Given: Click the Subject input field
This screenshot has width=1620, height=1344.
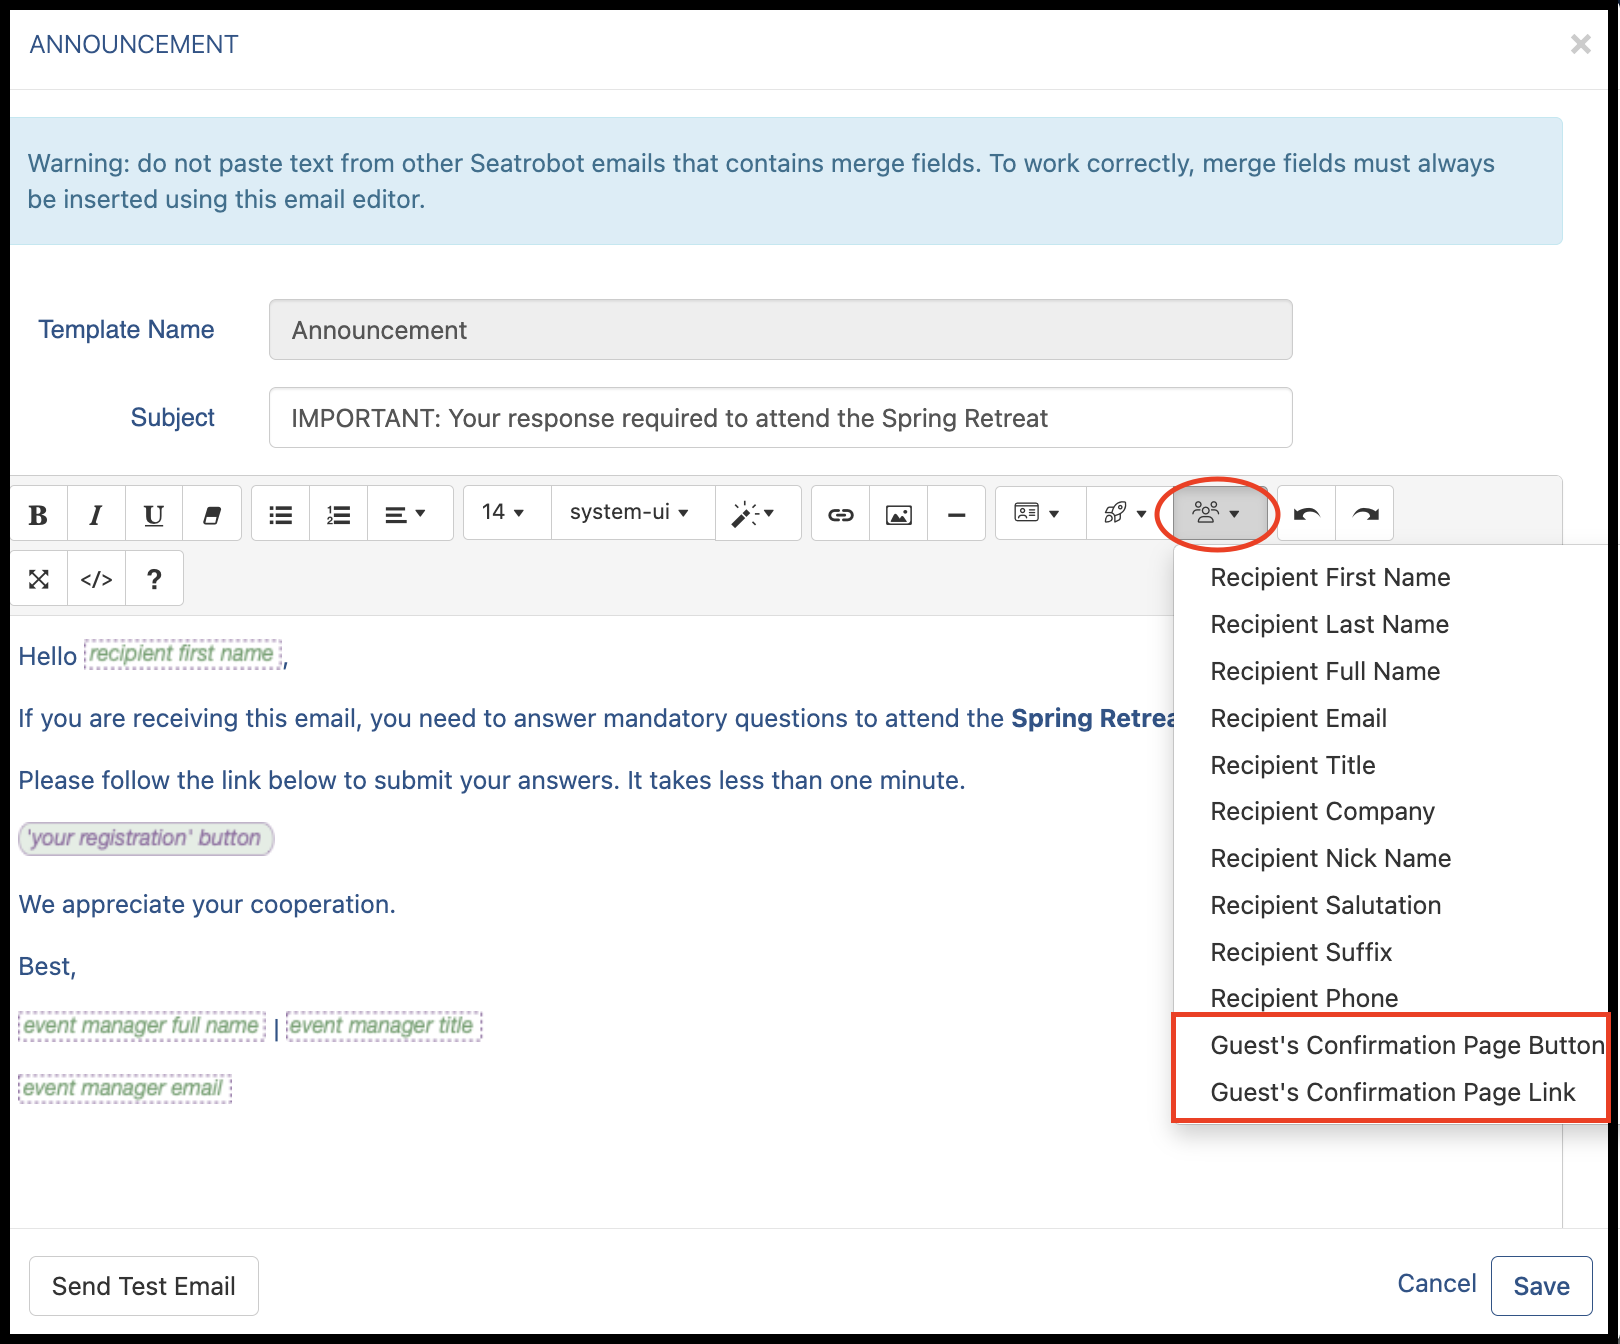Looking at the screenshot, I should [781, 418].
